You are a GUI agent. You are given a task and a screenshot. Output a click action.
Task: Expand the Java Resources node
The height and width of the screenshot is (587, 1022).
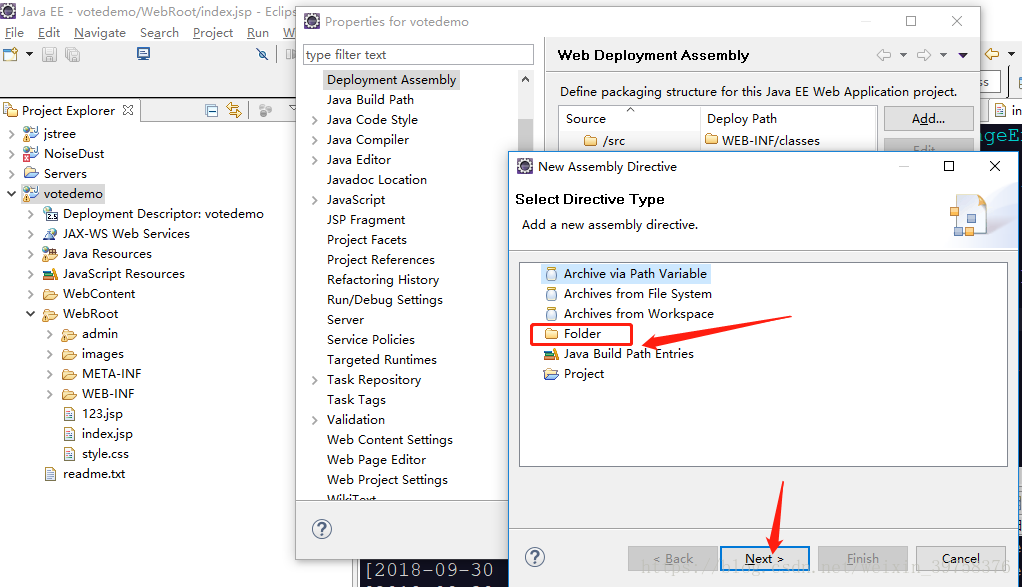[x=30, y=254]
